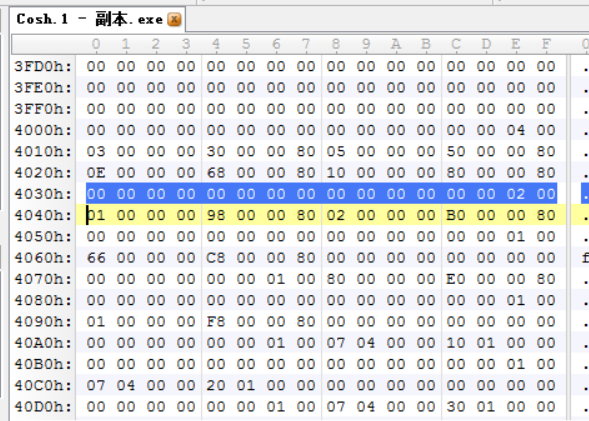Select address label 4020h

[43, 173]
